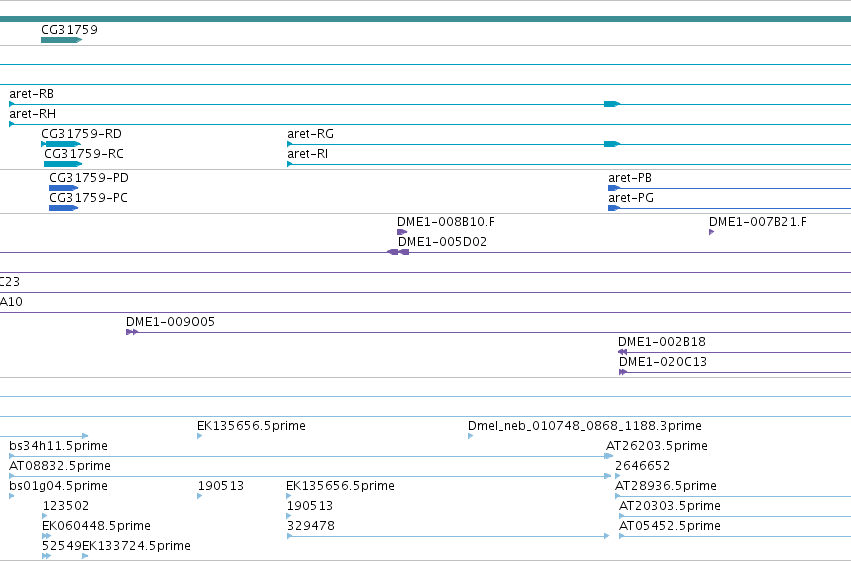Click the exon block on aret-RG transcript
851x561 pixels.
[x=612, y=144]
